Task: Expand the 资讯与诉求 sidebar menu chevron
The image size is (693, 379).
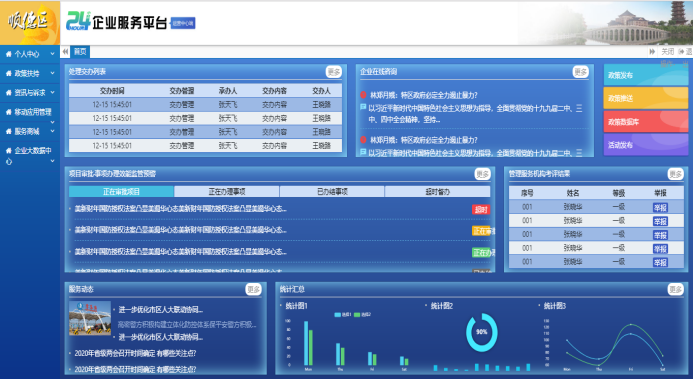Action: (53, 92)
